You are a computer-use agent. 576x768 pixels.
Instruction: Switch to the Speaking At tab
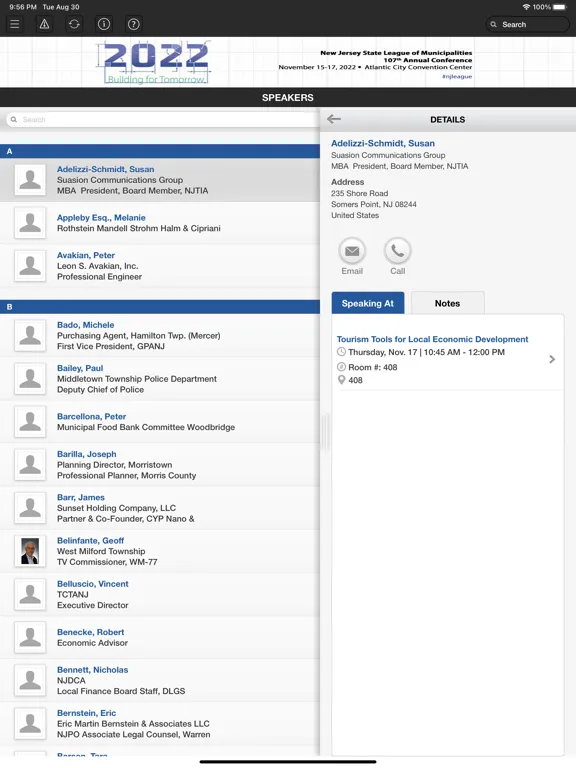(x=368, y=303)
